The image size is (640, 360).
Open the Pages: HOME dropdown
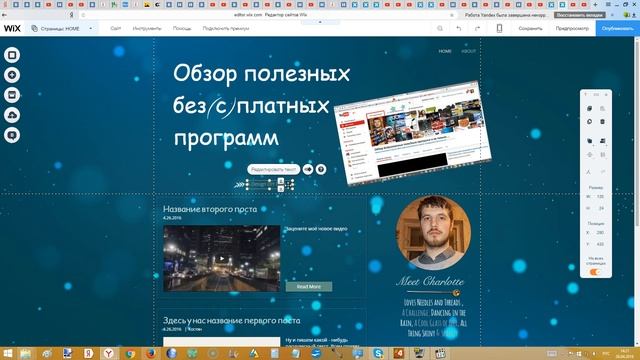[62, 29]
